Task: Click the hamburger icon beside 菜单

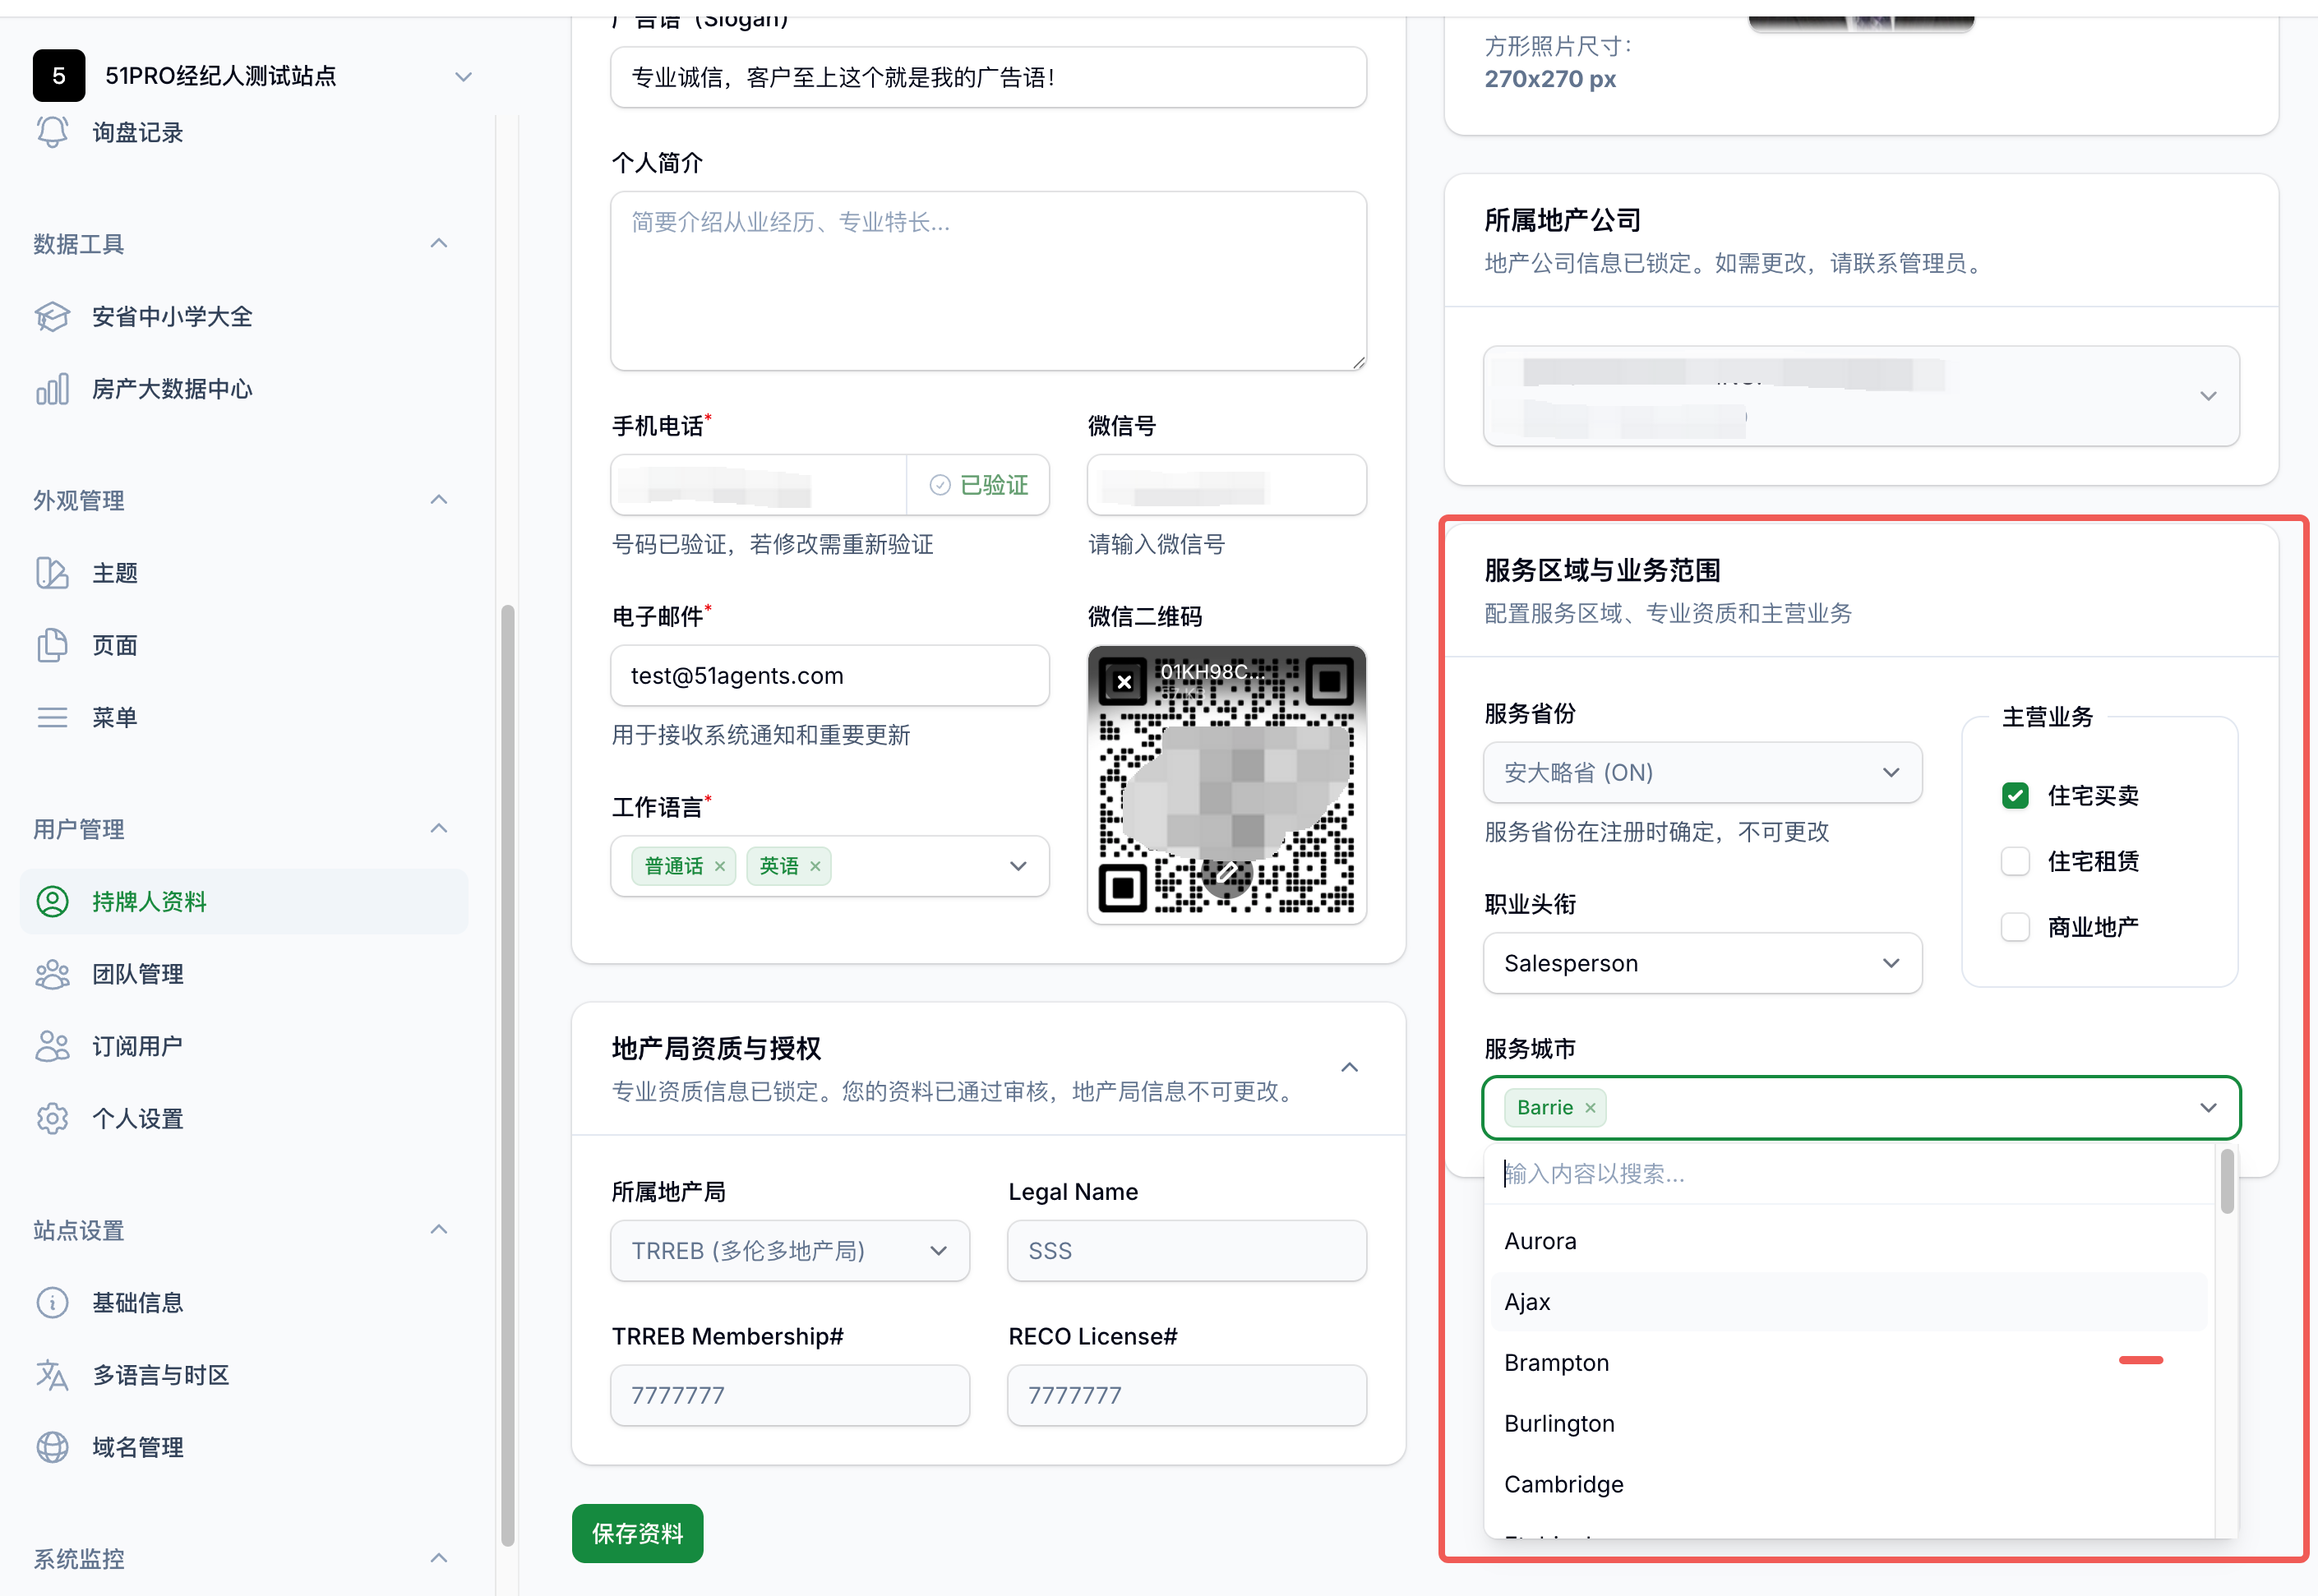Action: (x=52, y=717)
